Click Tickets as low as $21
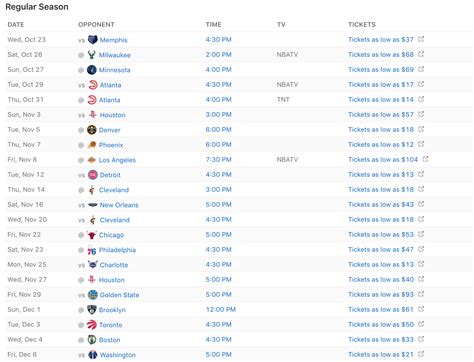 click(x=381, y=355)
